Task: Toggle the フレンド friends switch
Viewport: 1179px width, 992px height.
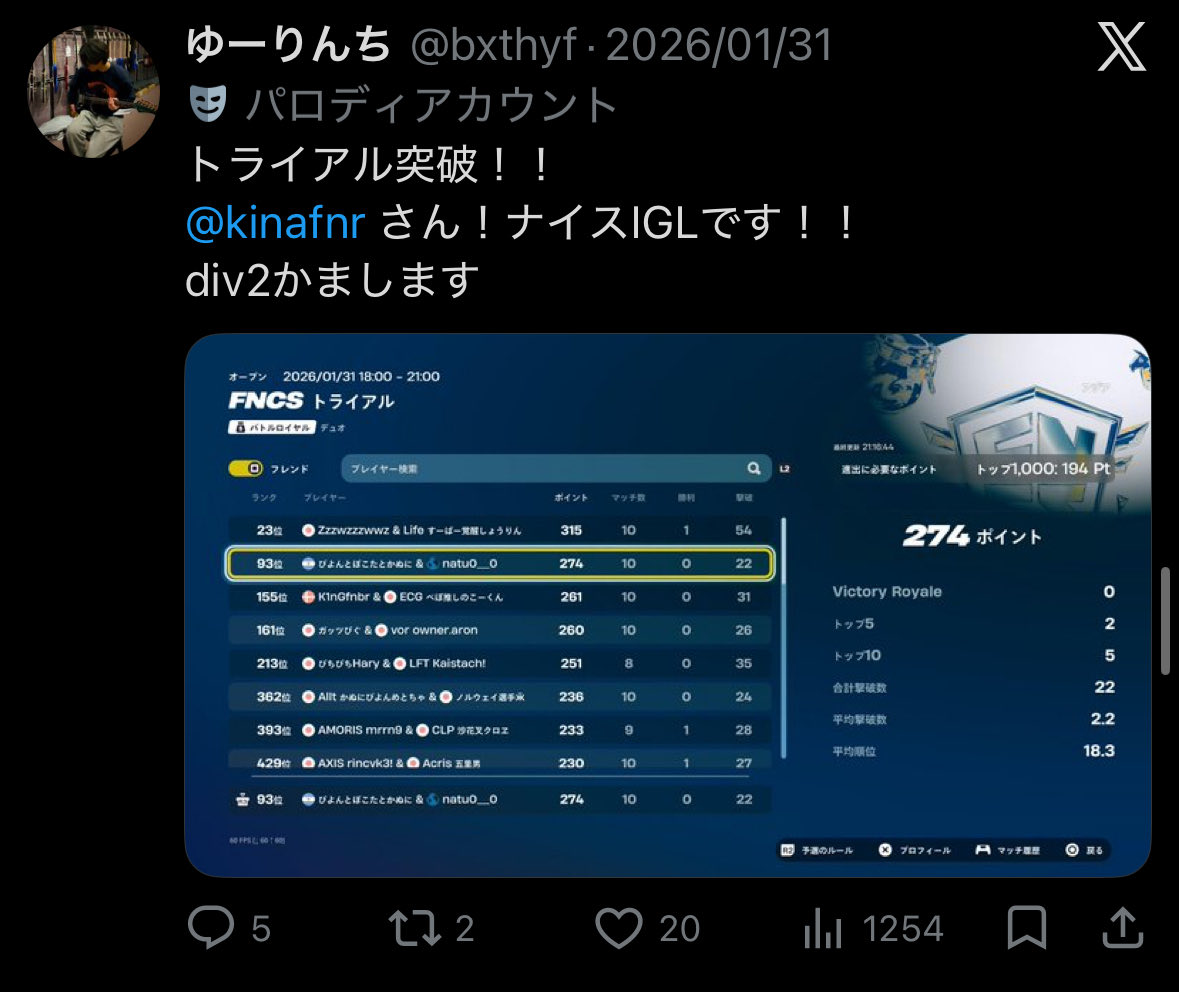Action: [245, 469]
